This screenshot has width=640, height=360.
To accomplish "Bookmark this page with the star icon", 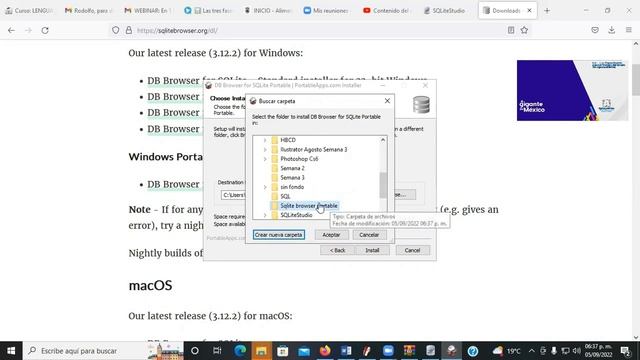I will point(524,30).
